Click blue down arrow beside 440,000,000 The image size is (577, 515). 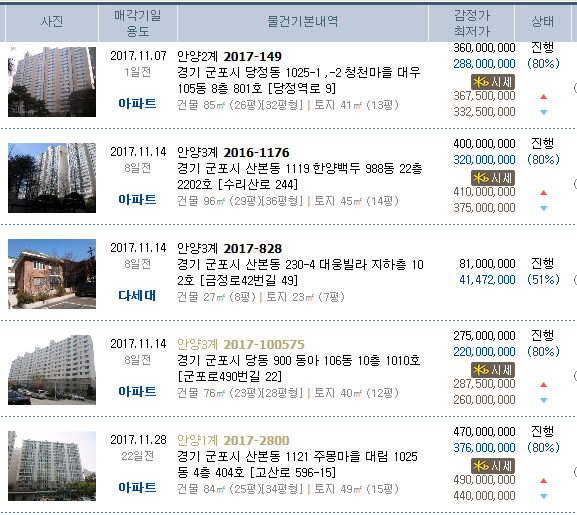click(544, 496)
